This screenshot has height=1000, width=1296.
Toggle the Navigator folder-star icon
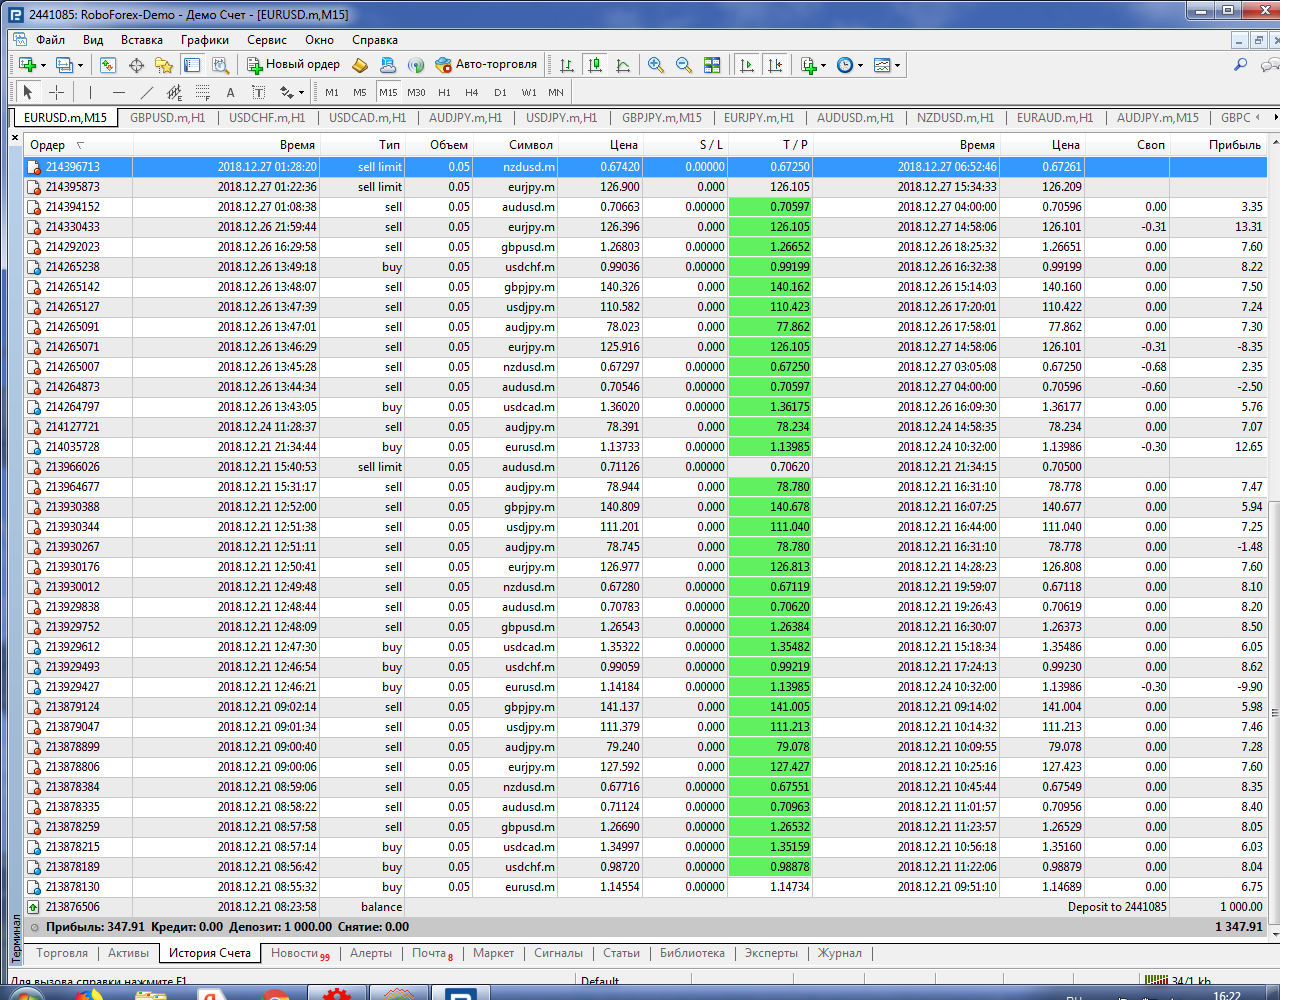click(x=164, y=65)
